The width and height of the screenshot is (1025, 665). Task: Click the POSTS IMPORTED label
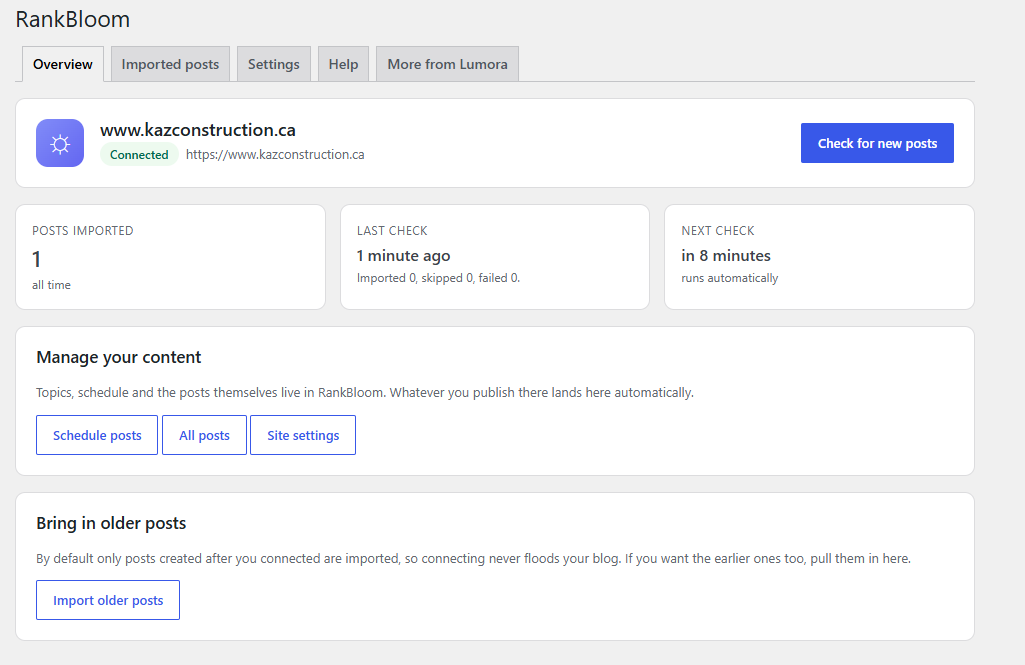82,231
